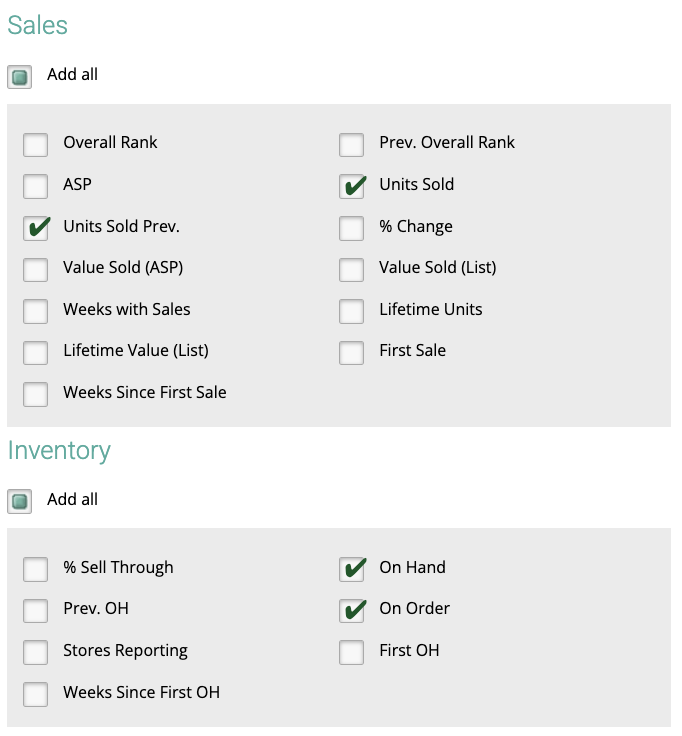The image size is (682, 736).
Task: Toggle the Sales Add all checkbox
Action: [19, 77]
